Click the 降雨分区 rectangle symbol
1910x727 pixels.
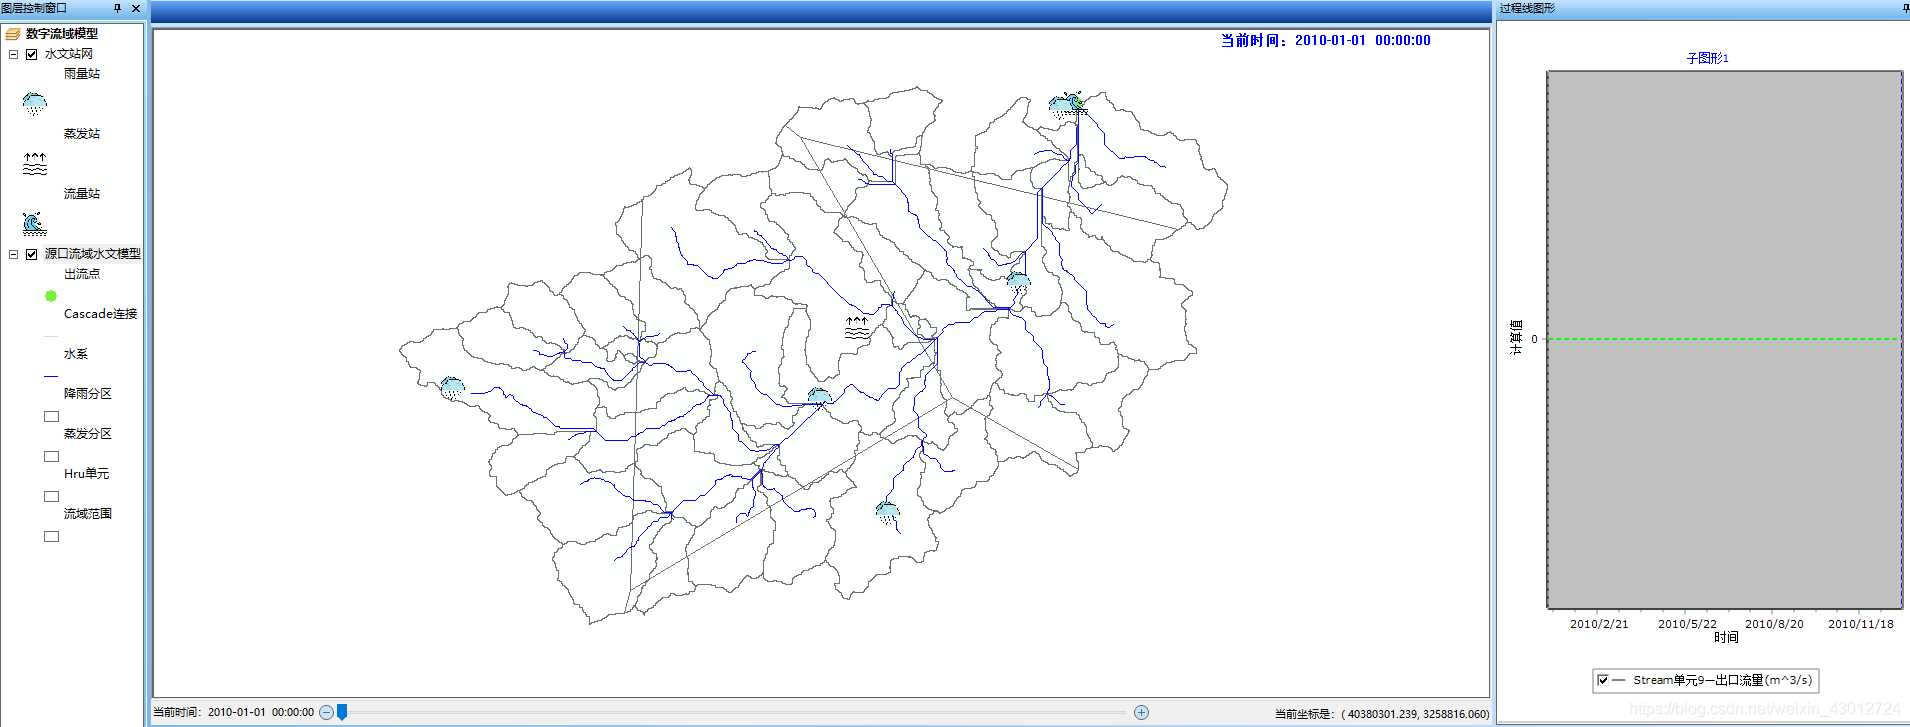click(51, 416)
